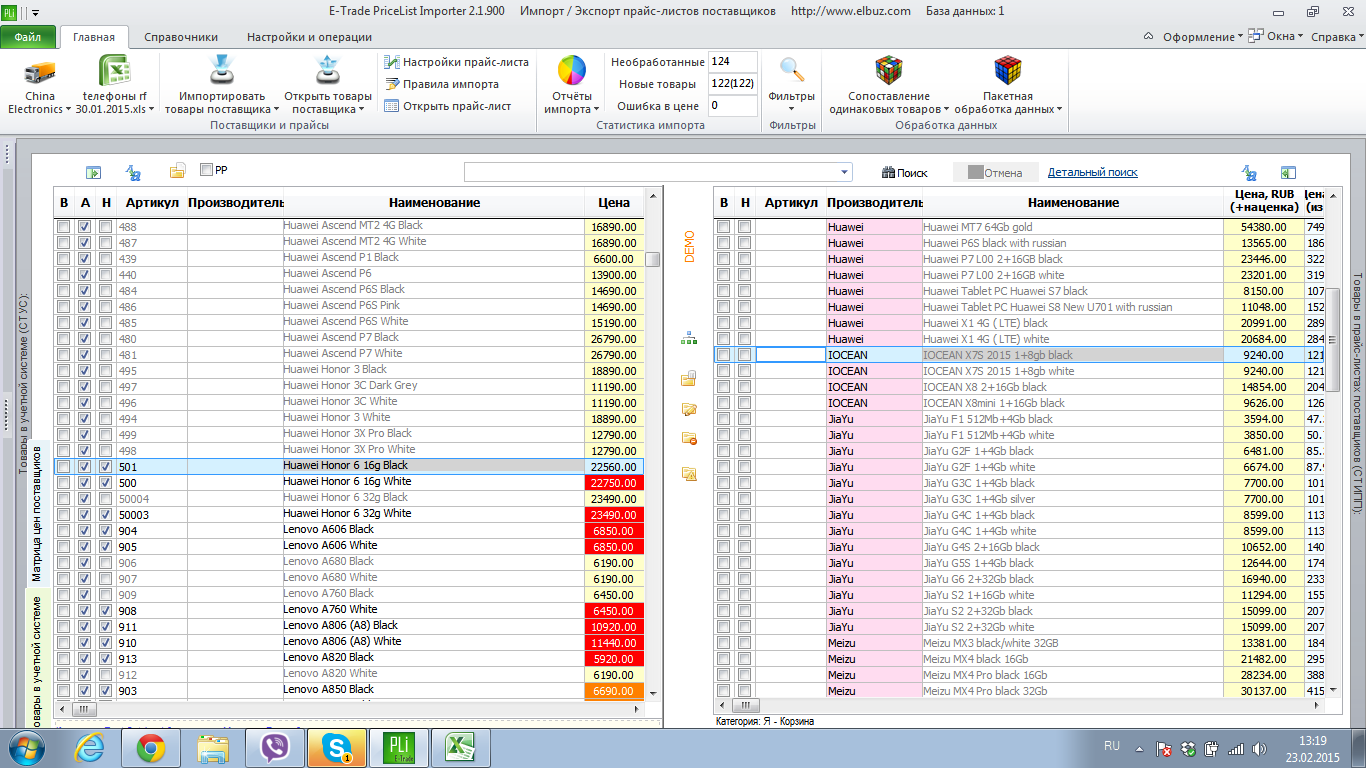Uncheck the А checkbox for article 904
Screen dimensions: 1366x768
click(85, 531)
